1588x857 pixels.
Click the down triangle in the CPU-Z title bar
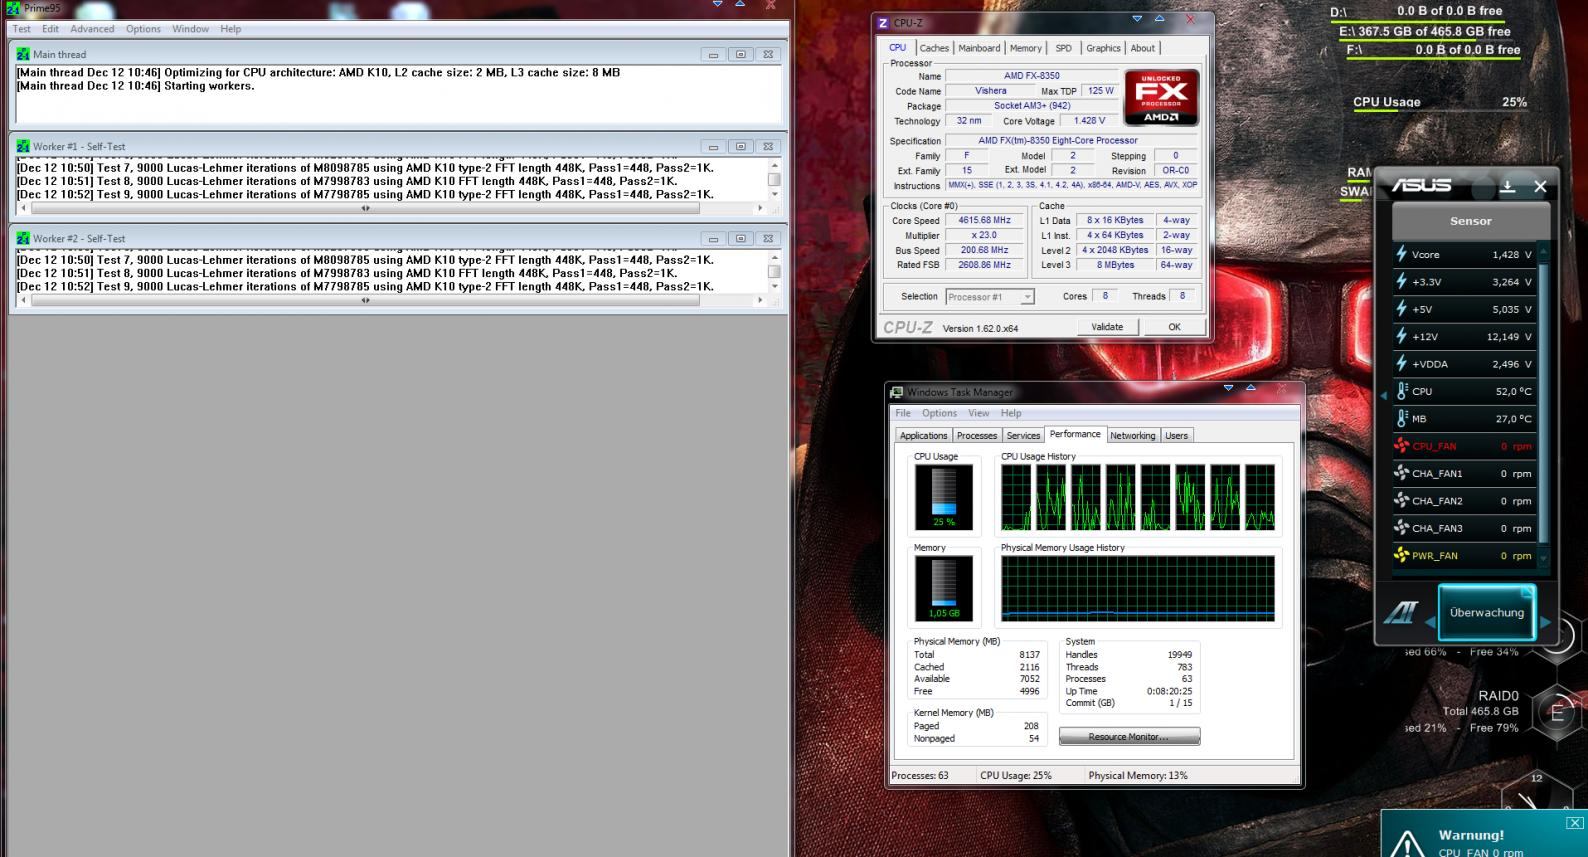click(1137, 19)
